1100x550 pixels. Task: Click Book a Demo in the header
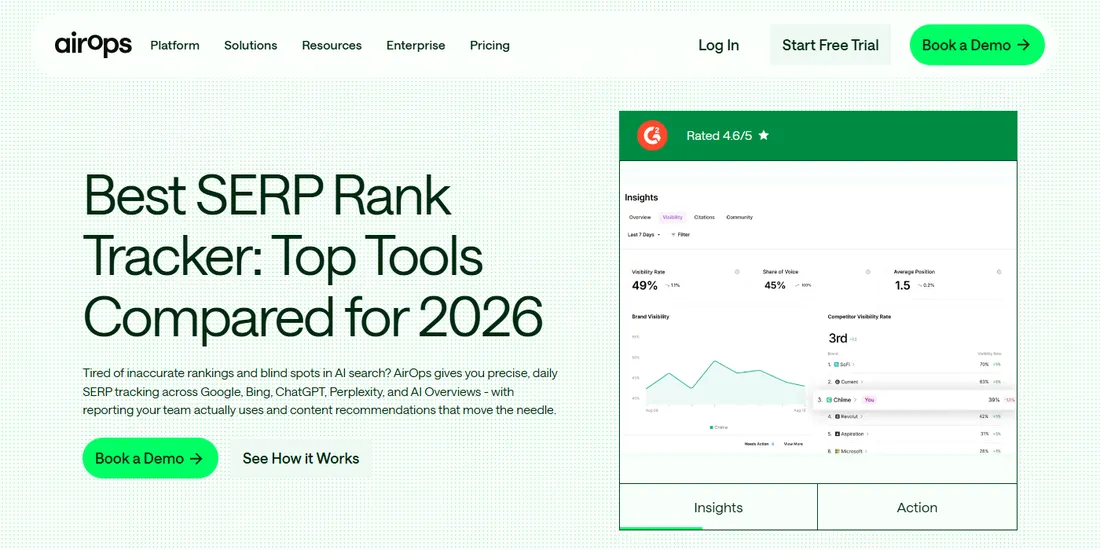point(977,45)
